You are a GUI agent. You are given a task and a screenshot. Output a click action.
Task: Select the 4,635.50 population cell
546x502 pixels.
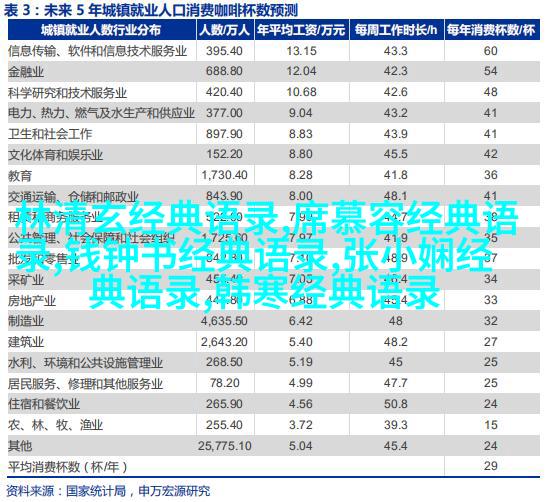click(224, 321)
